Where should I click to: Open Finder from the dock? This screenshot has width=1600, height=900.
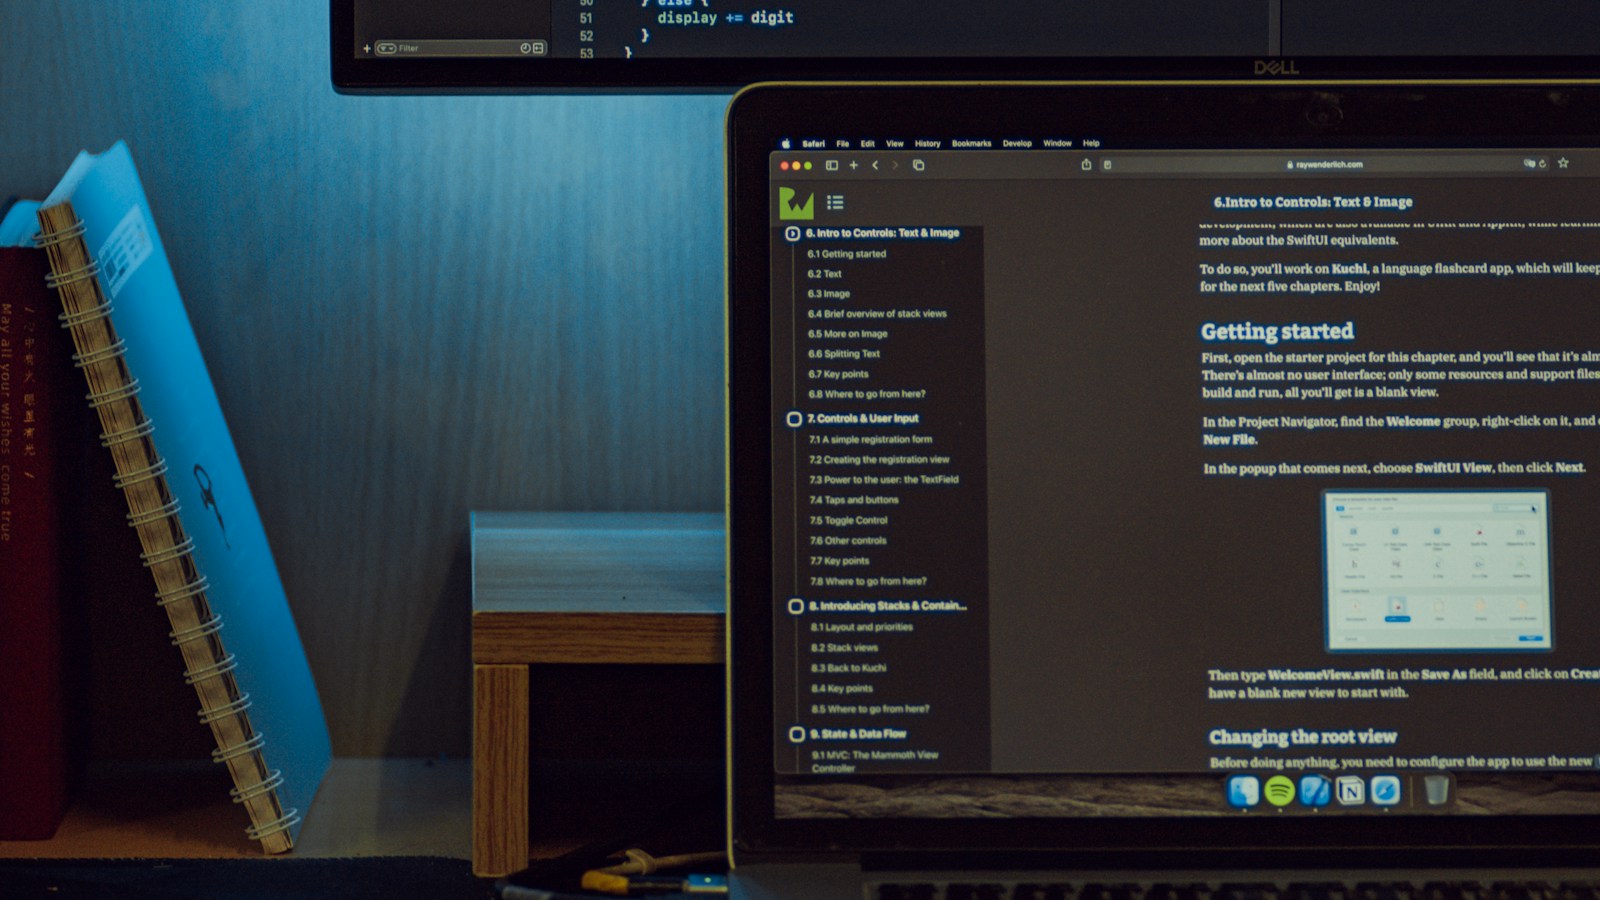point(1244,791)
